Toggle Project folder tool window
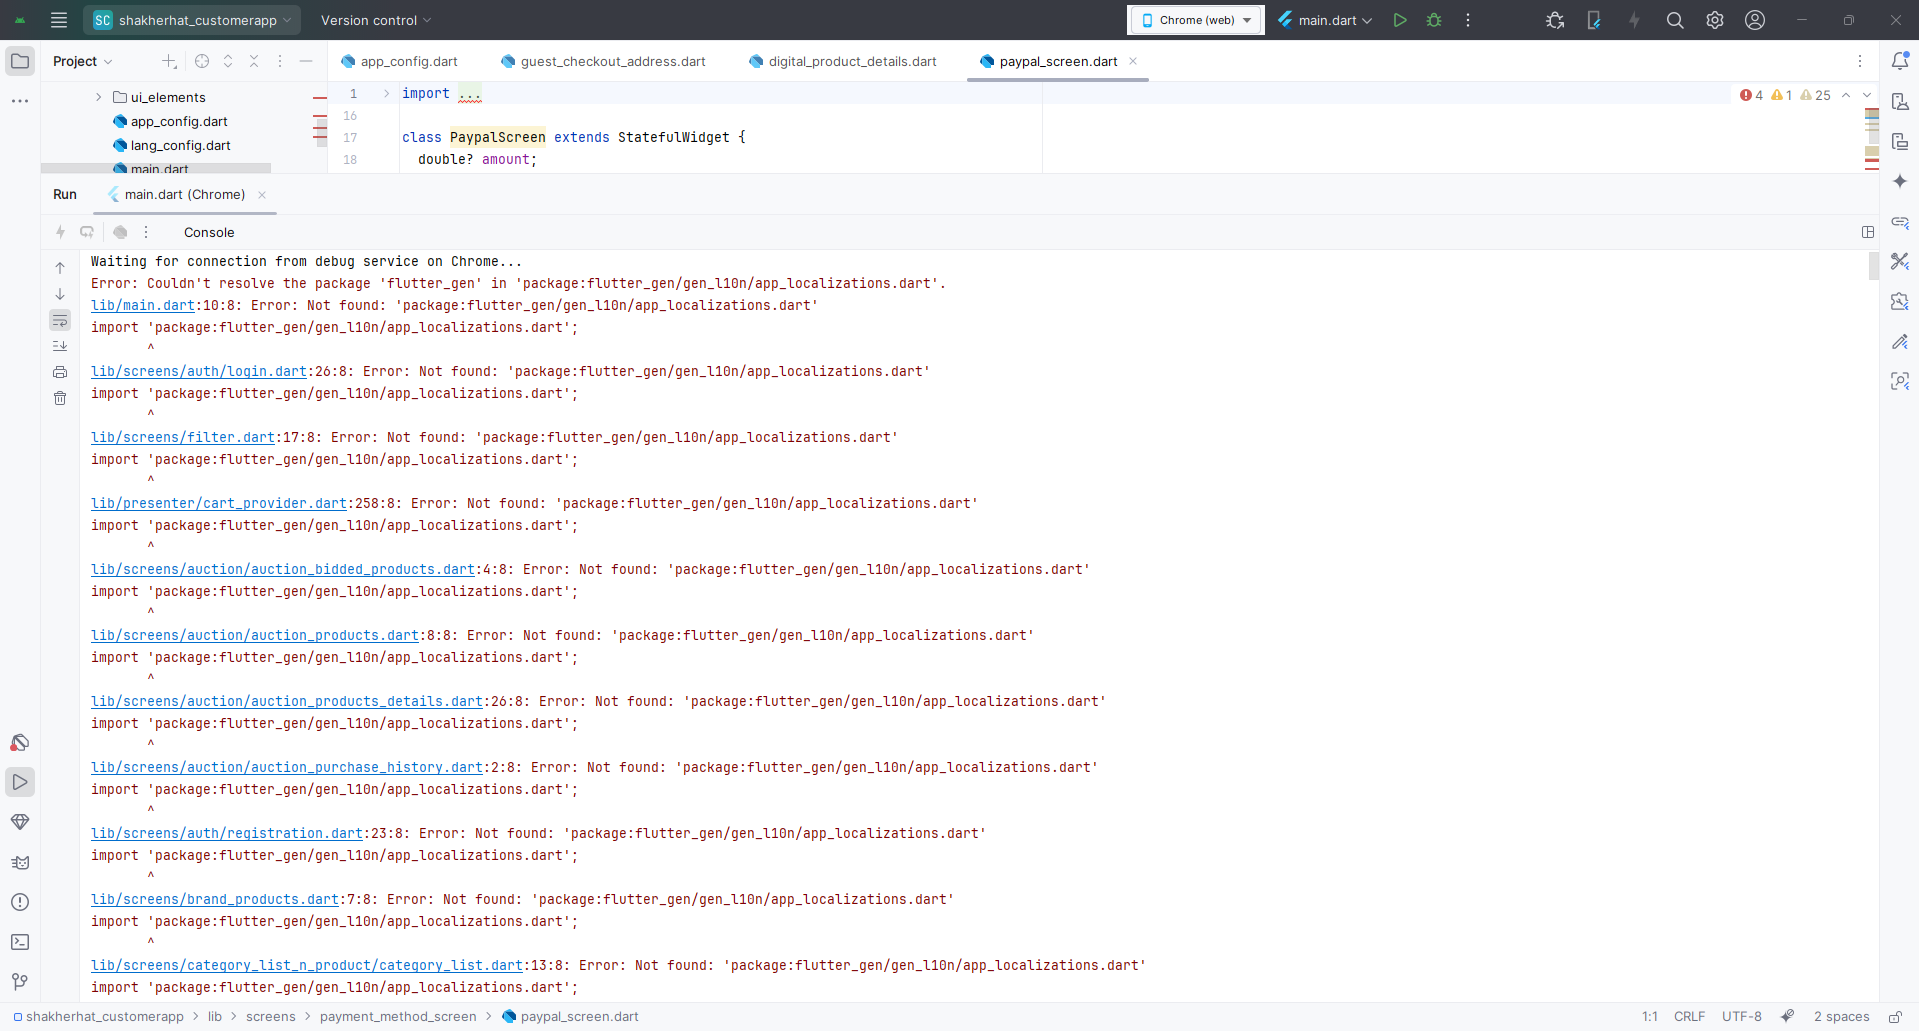This screenshot has width=1919, height=1031. click(x=20, y=61)
